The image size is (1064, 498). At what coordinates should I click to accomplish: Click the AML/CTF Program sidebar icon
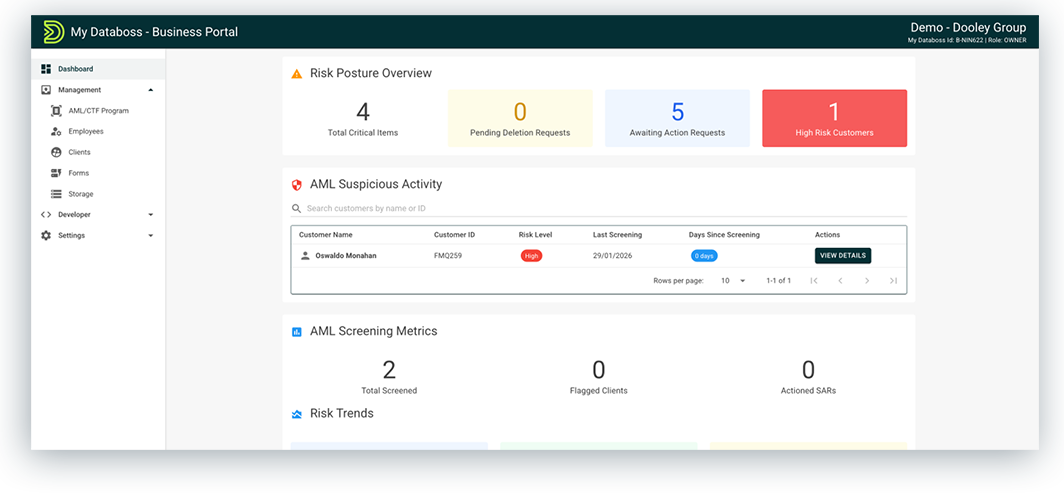pyautogui.click(x=57, y=111)
